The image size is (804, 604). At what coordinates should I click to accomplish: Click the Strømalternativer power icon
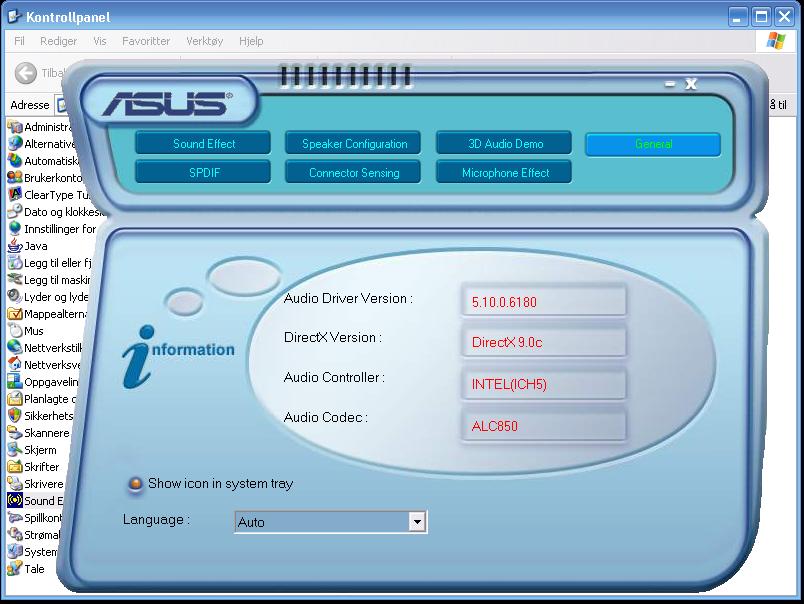tap(15, 534)
